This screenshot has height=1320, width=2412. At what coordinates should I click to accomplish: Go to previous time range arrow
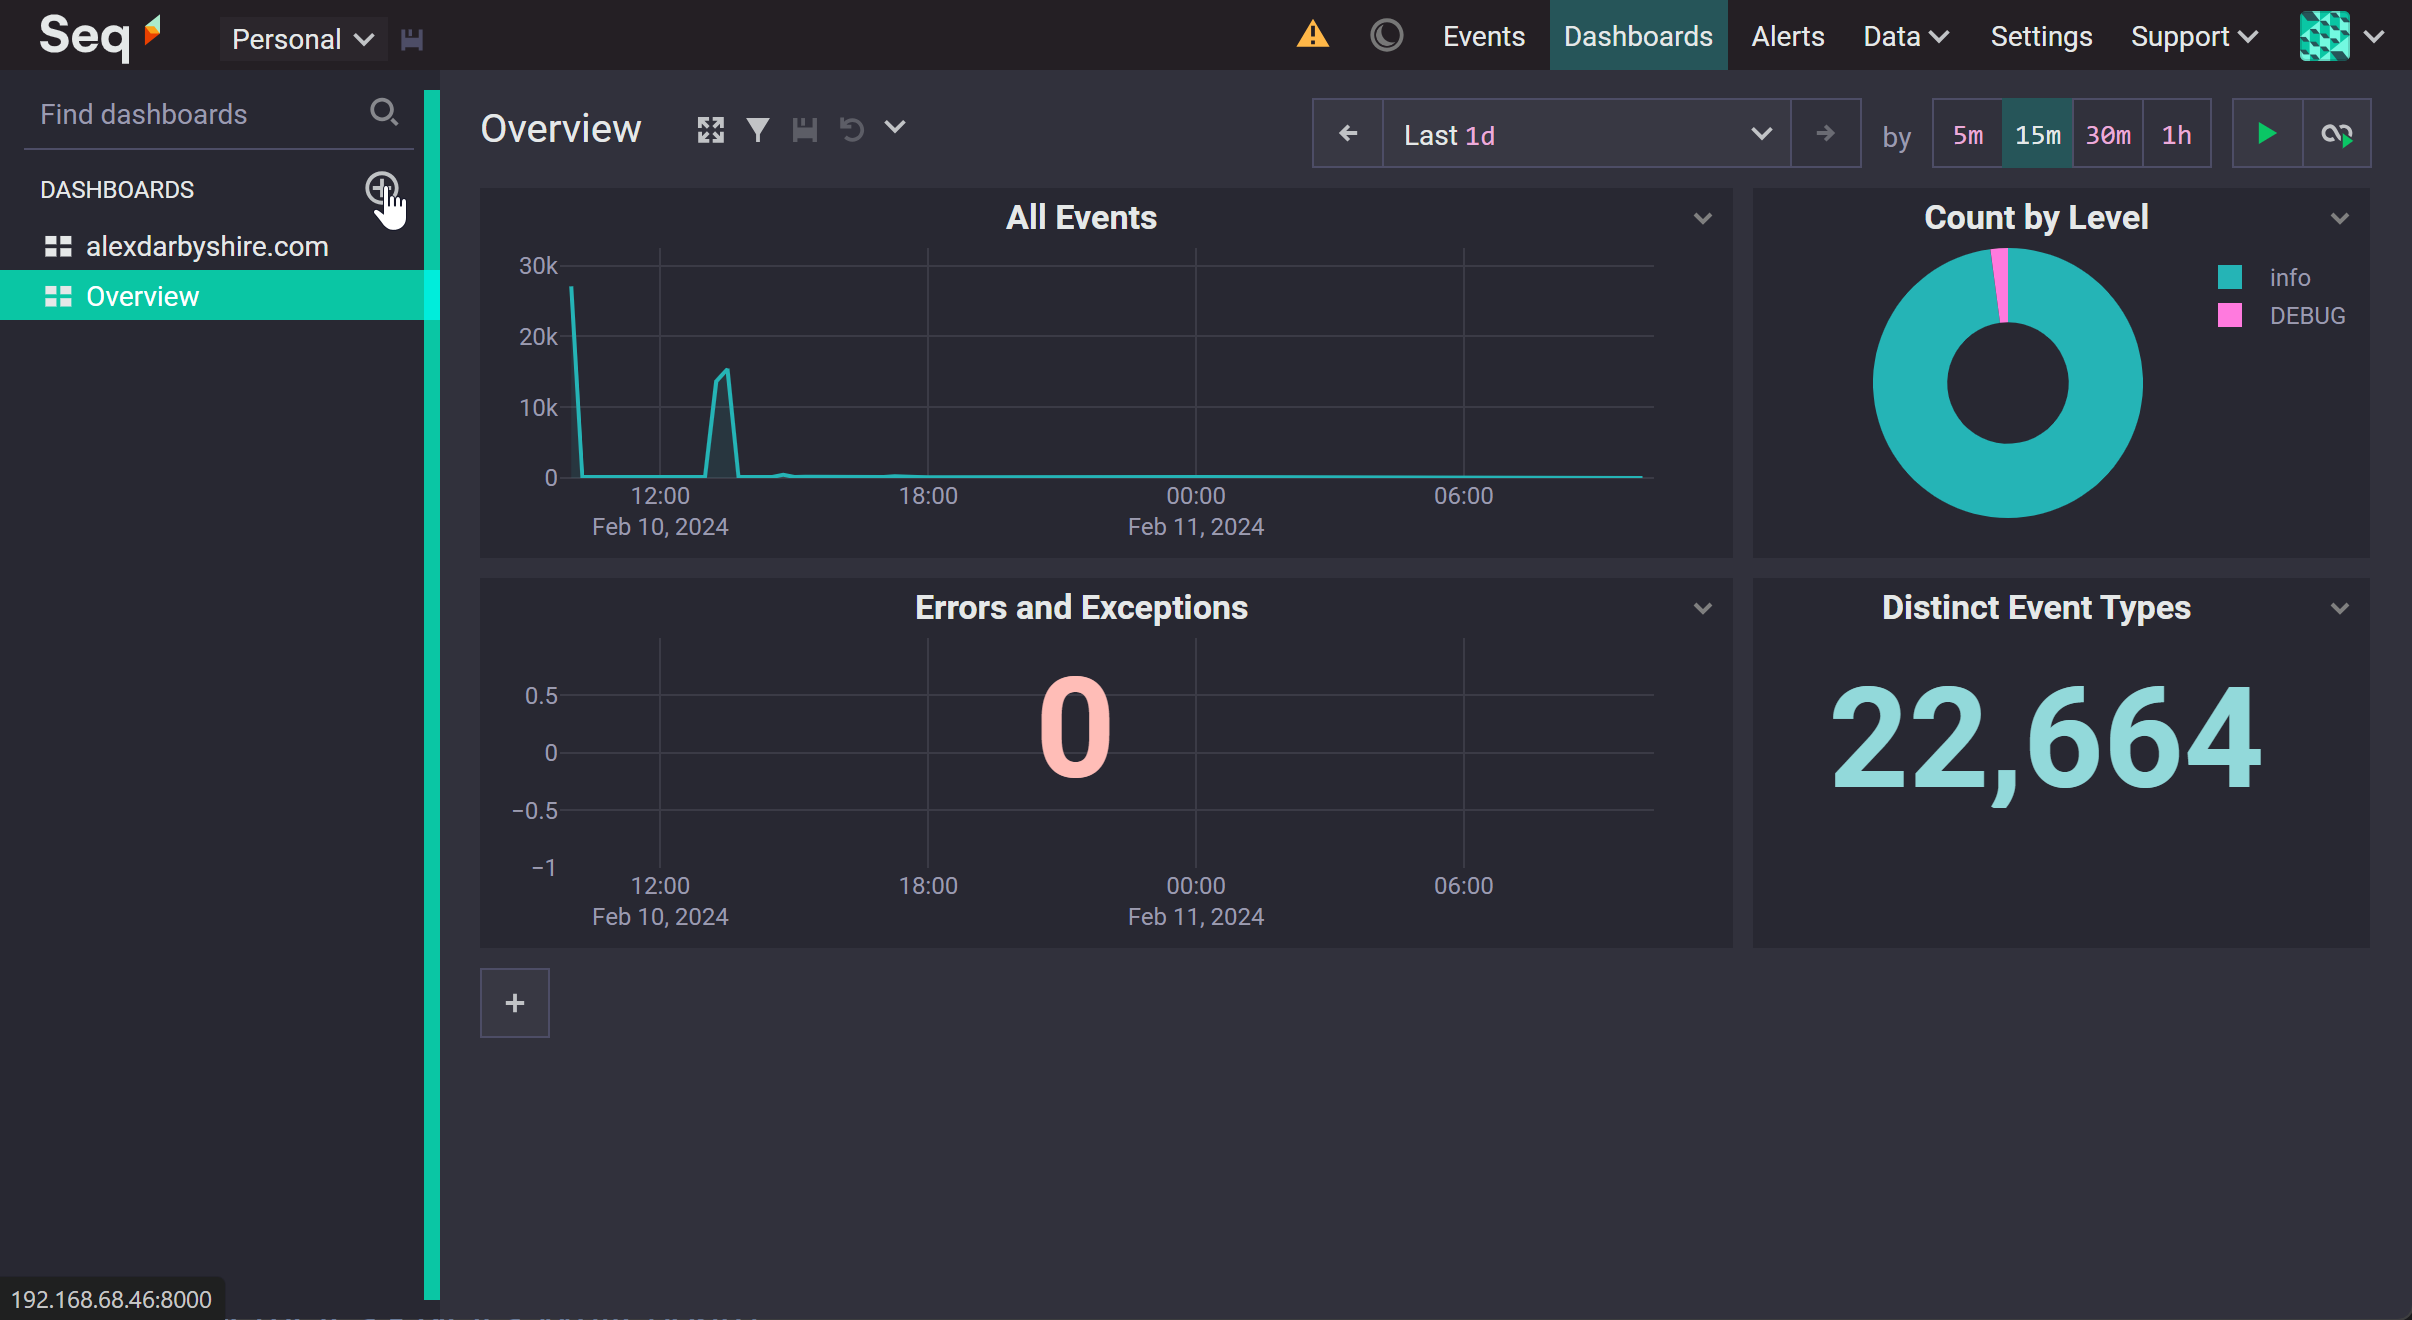[x=1347, y=134]
